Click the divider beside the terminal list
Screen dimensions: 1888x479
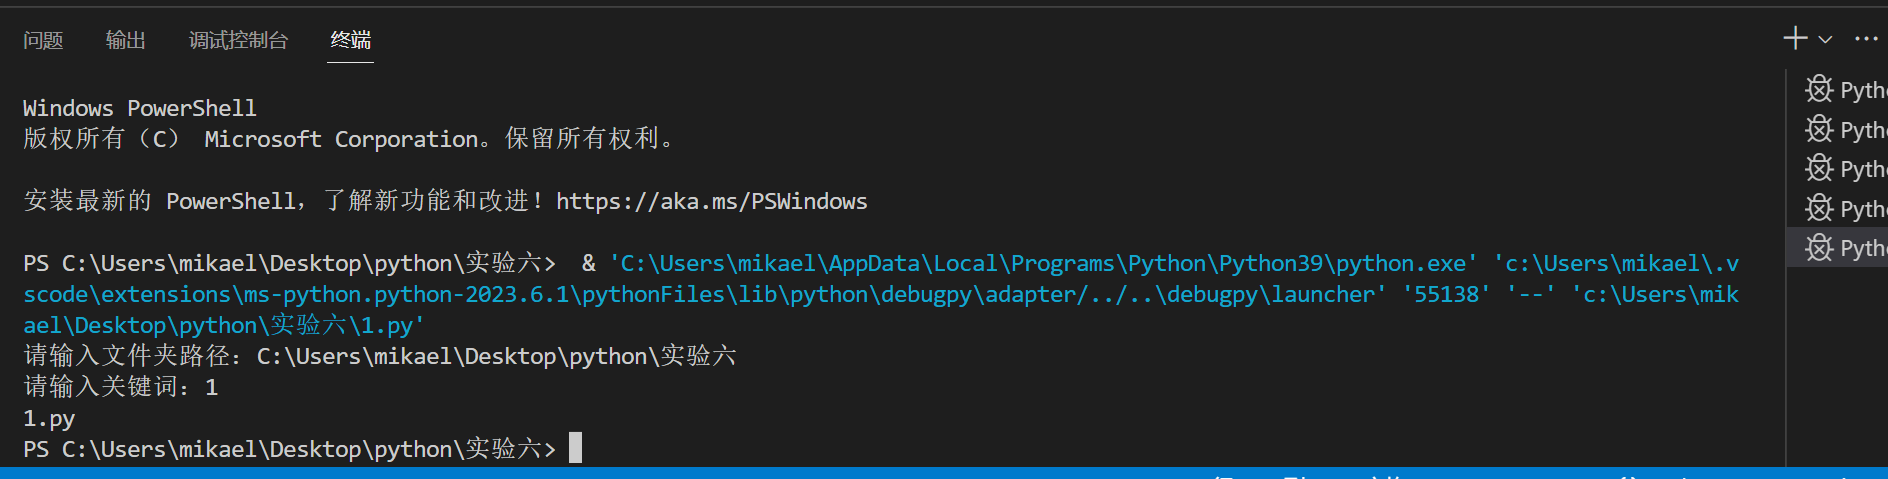pos(1785,260)
